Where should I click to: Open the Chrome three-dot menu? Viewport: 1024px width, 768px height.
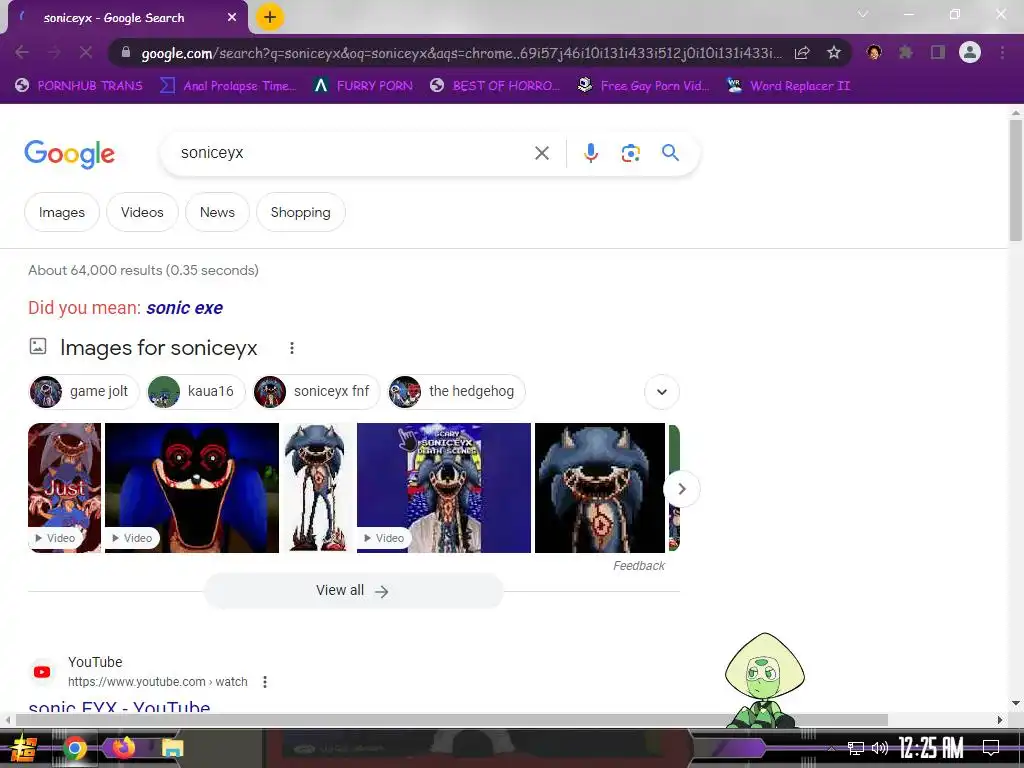pos(1002,52)
